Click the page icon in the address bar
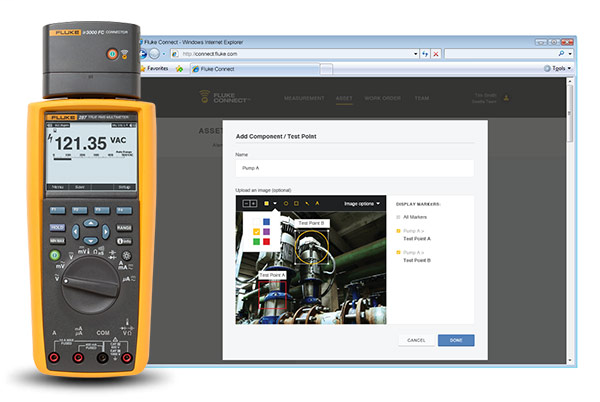Screen dimensions: 600x402 [x=175, y=54]
